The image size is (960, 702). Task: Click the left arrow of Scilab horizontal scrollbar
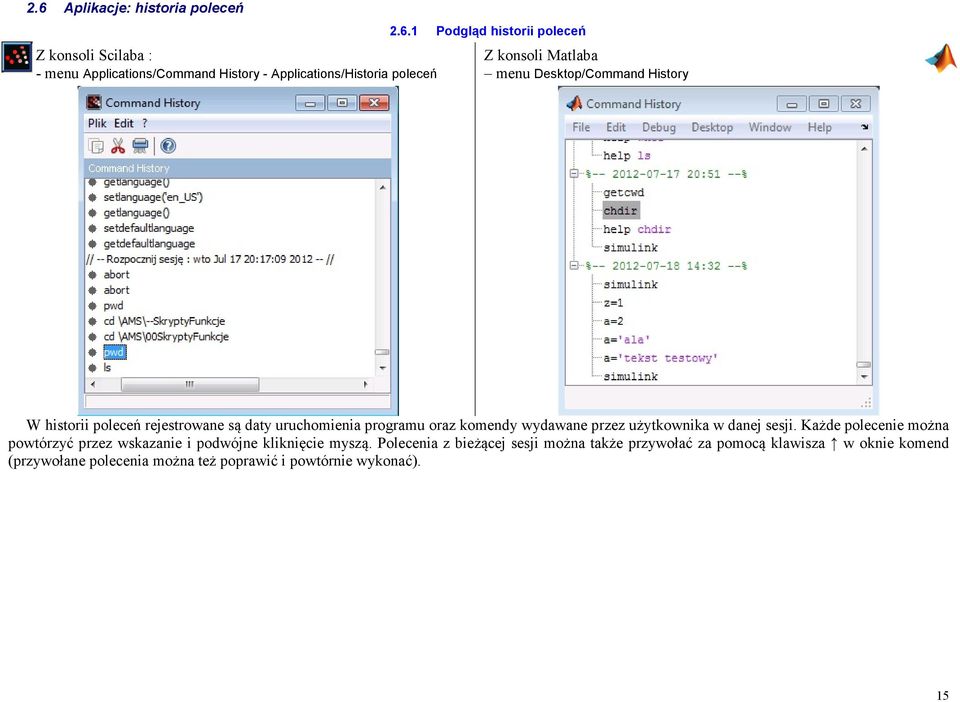[92, 384]
